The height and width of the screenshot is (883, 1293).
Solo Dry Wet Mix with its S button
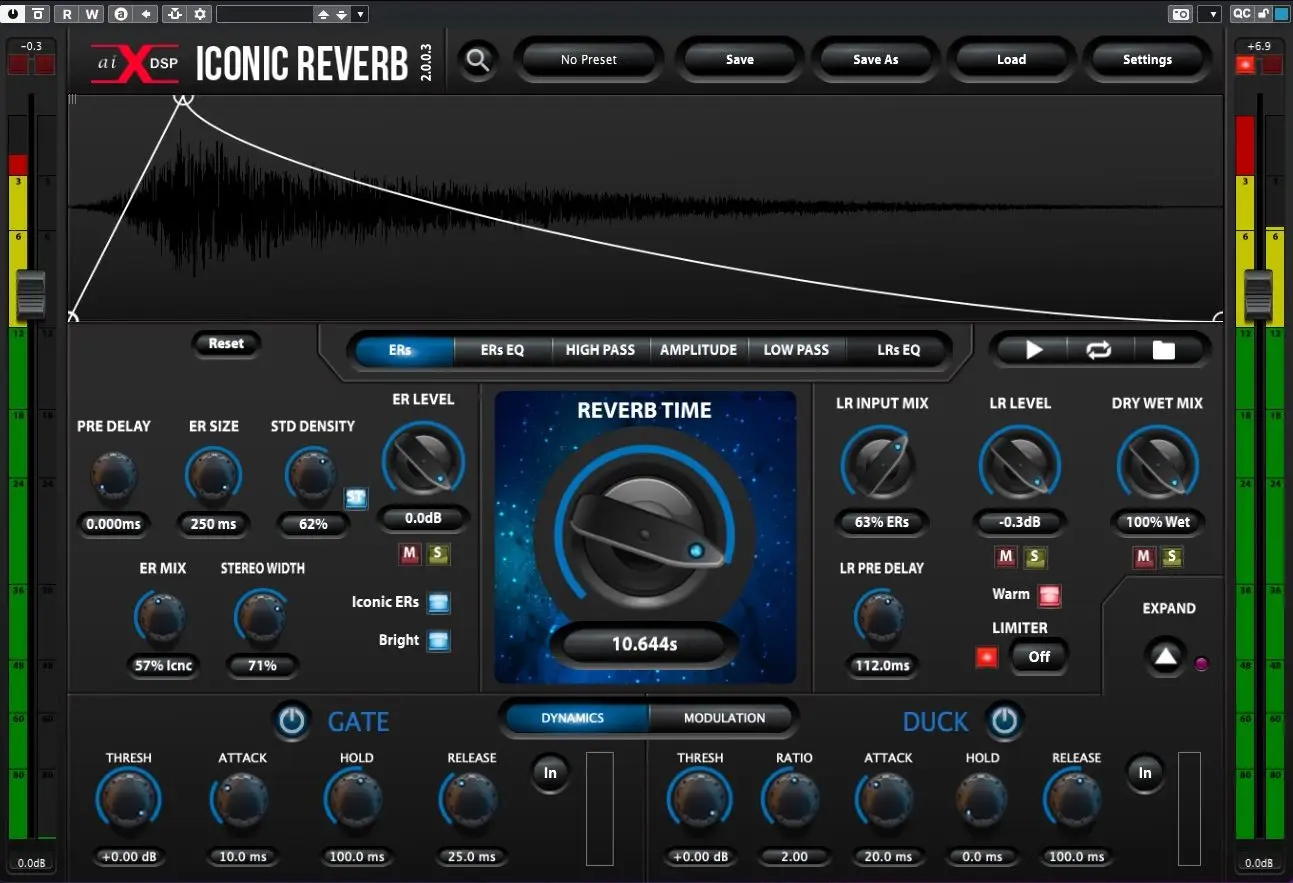click(1172, 557)
